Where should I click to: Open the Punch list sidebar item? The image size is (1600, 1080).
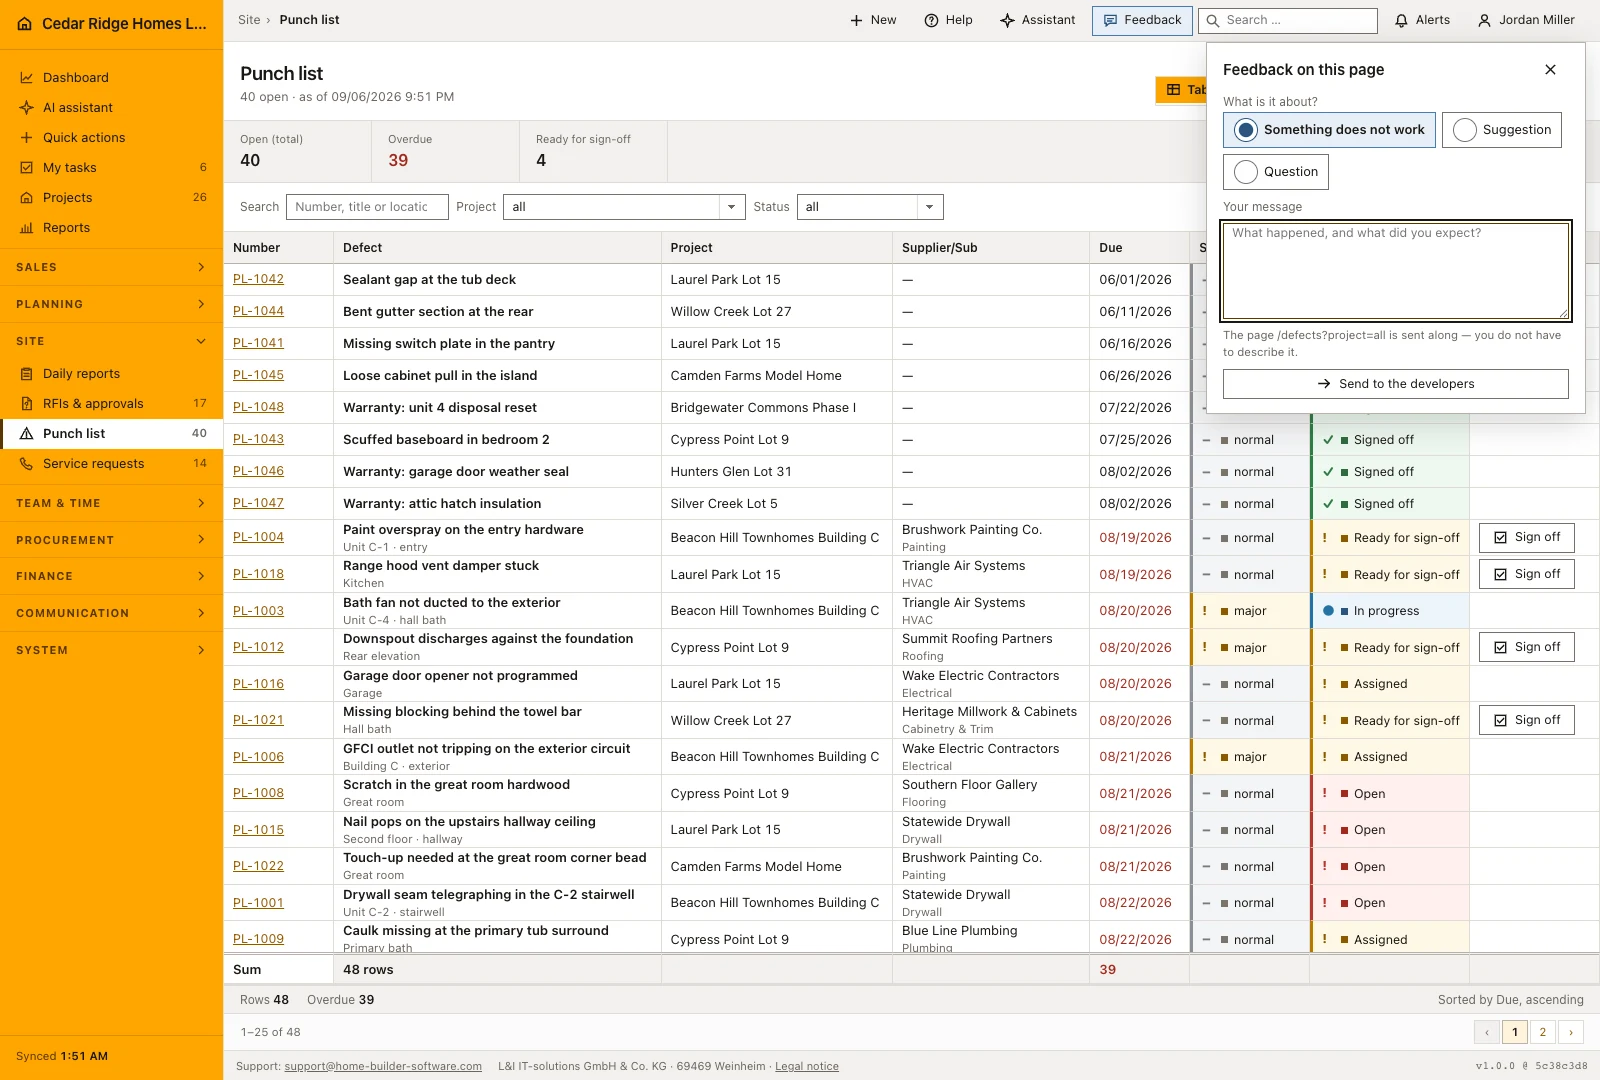pyautogui.click(x=111, y=434)
